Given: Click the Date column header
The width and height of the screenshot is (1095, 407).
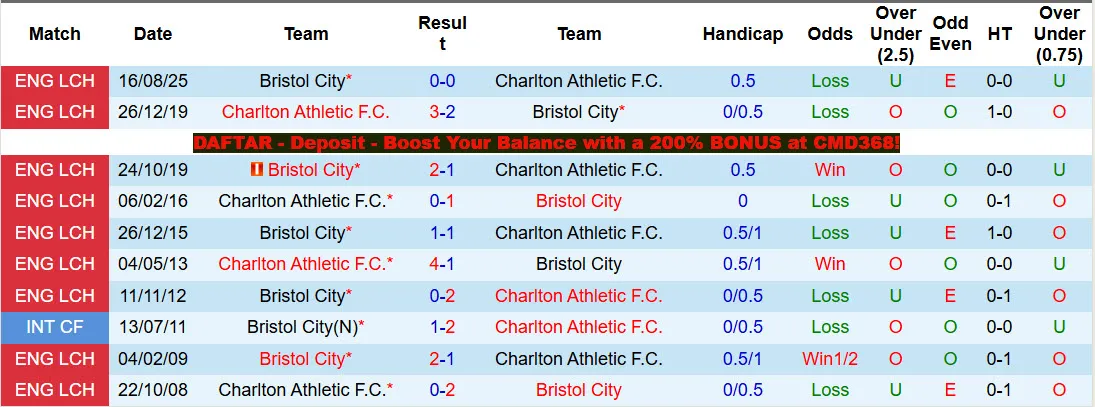Looking at the screenshot, I should point(153,34).
